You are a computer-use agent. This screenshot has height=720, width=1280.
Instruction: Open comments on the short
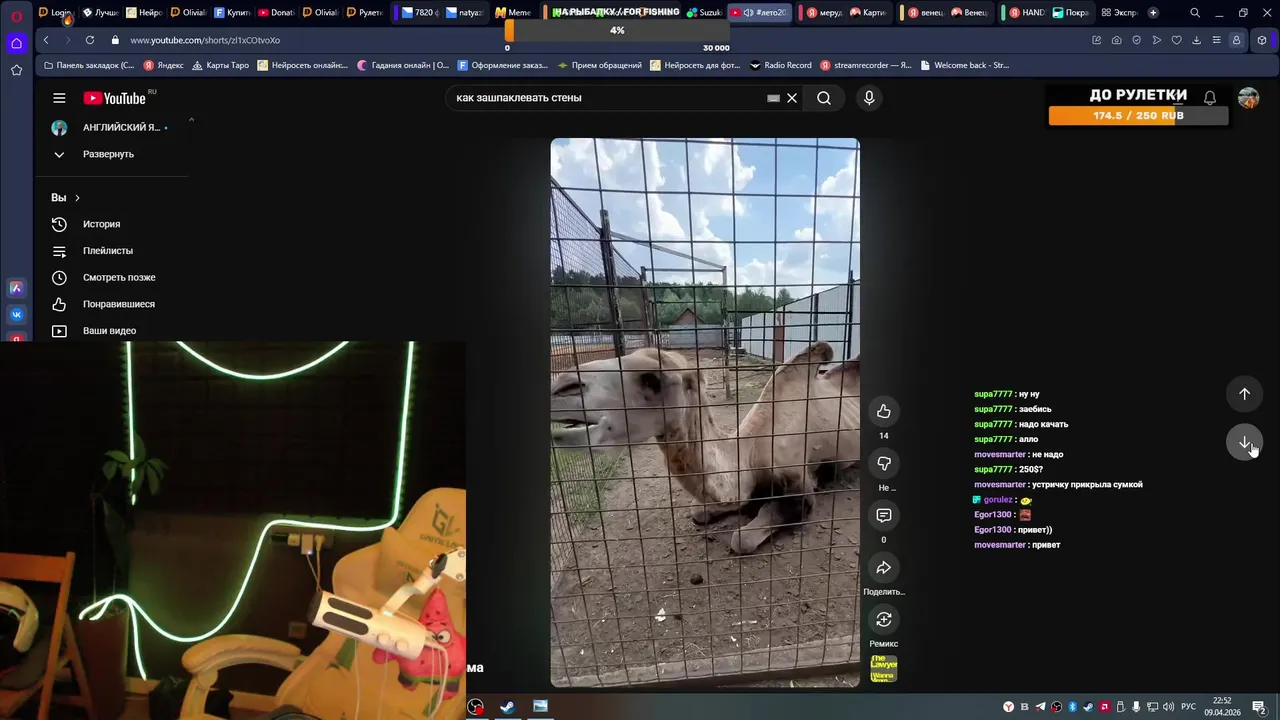884,515
